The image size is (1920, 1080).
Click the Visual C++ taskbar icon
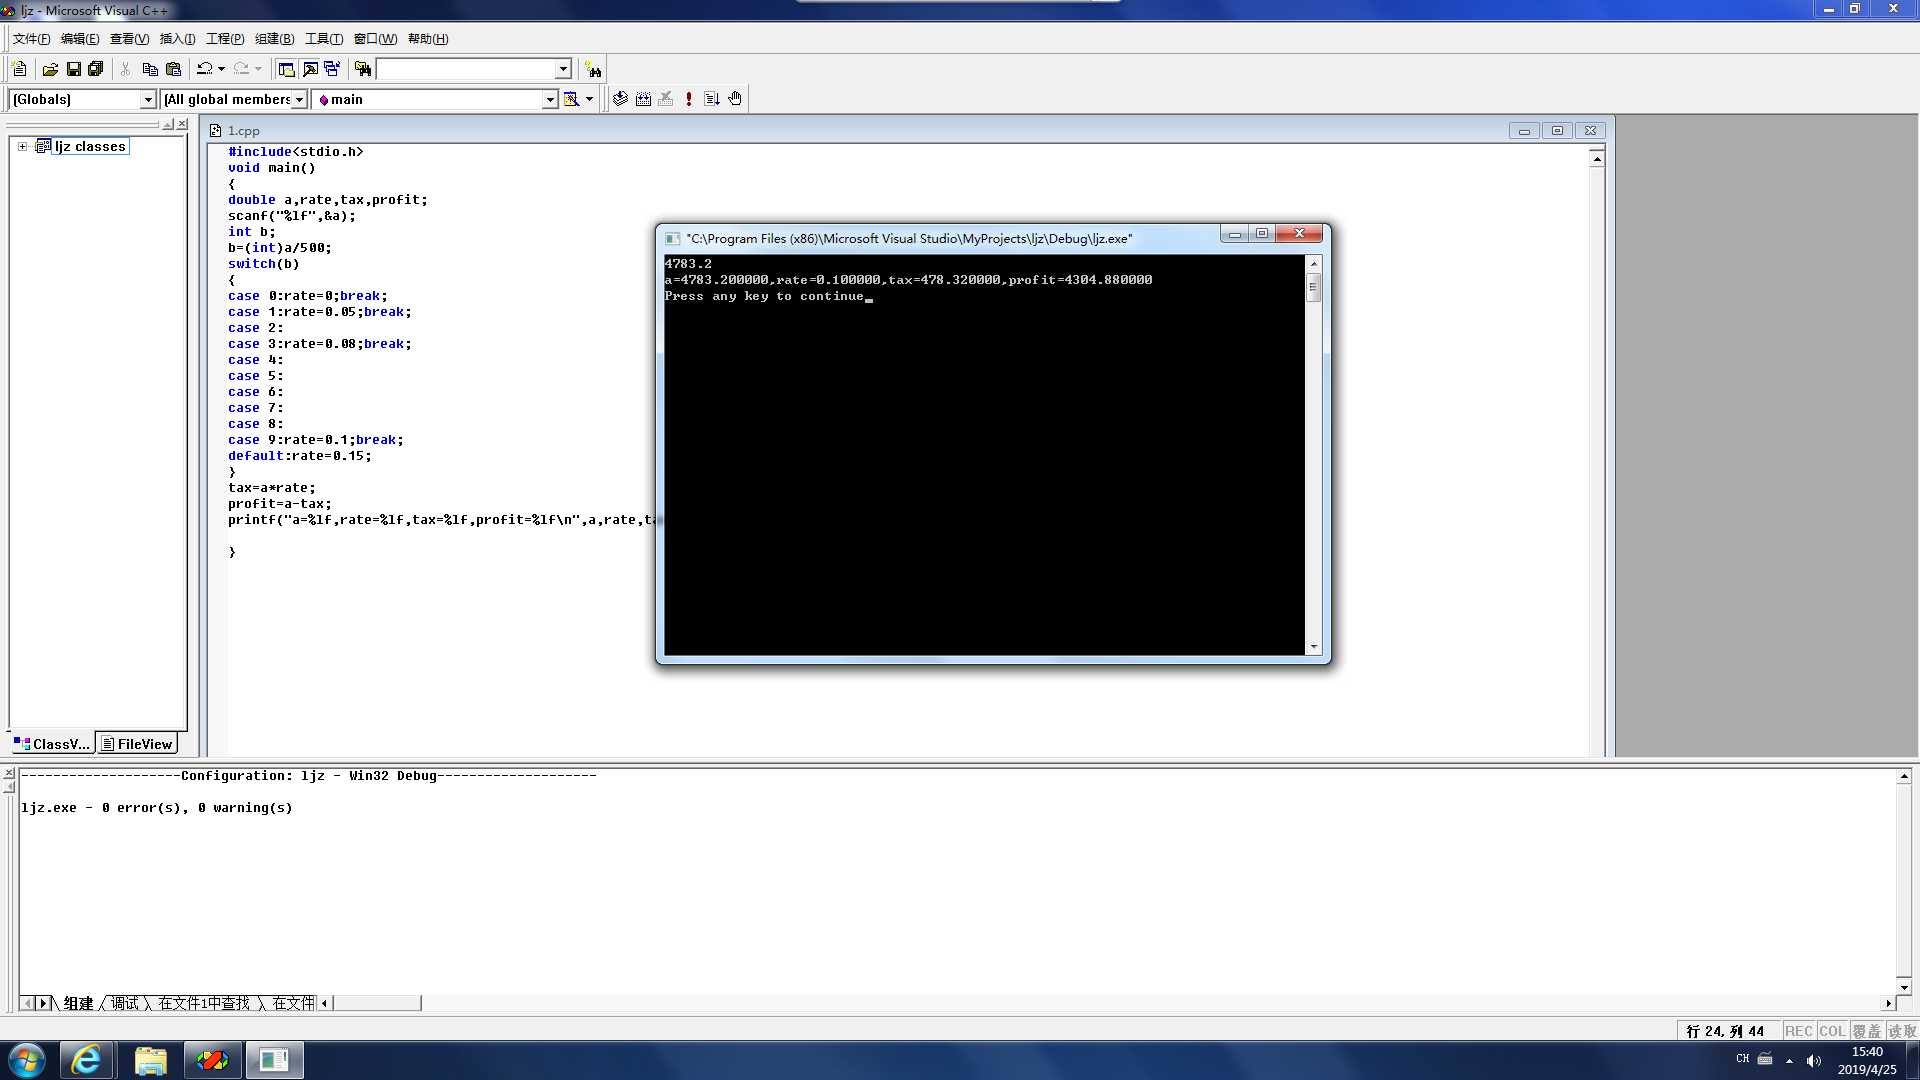click(212, 1060)
